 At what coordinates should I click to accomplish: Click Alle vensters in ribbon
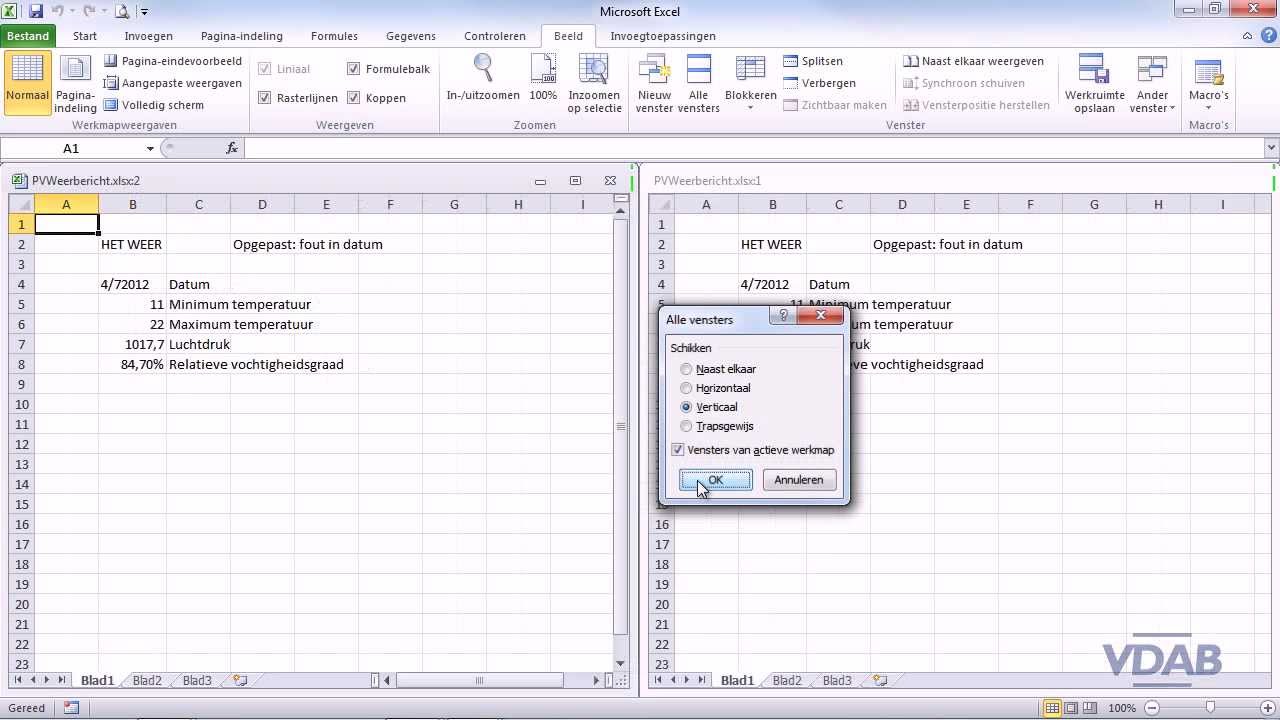(x=699, y=83)
